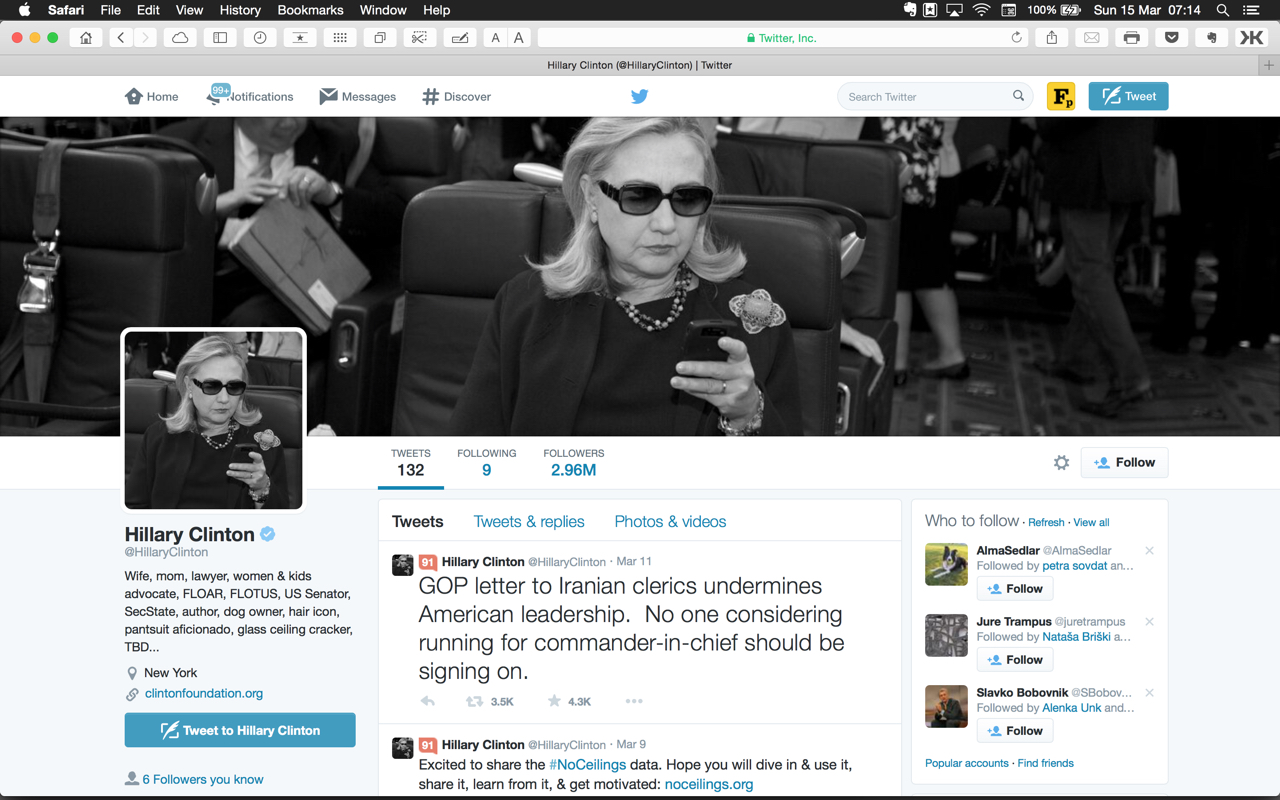Decrease text size with small A
Image resolution: width=1280 pixels, height=800 pixels.
click(x=495, y=38)
